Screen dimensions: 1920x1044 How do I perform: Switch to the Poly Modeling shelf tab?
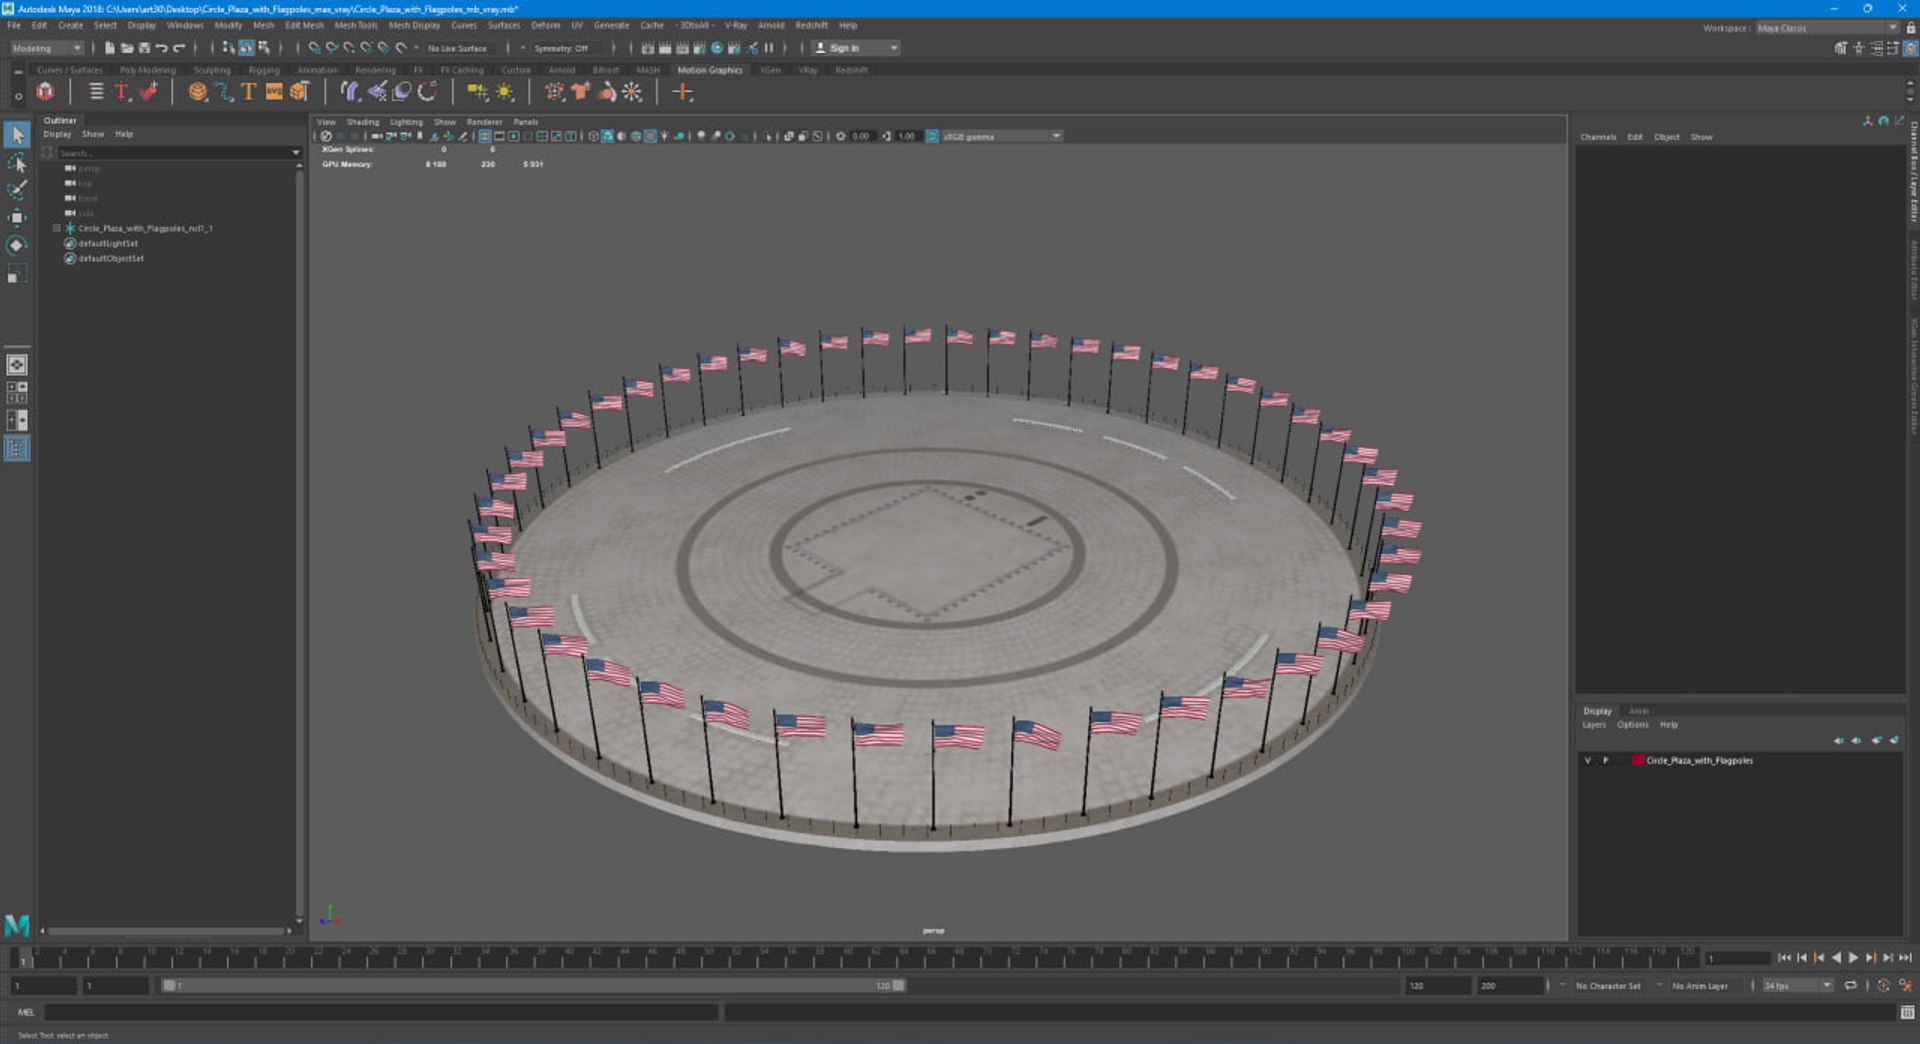pyautogui.click(x=148, y=70)
